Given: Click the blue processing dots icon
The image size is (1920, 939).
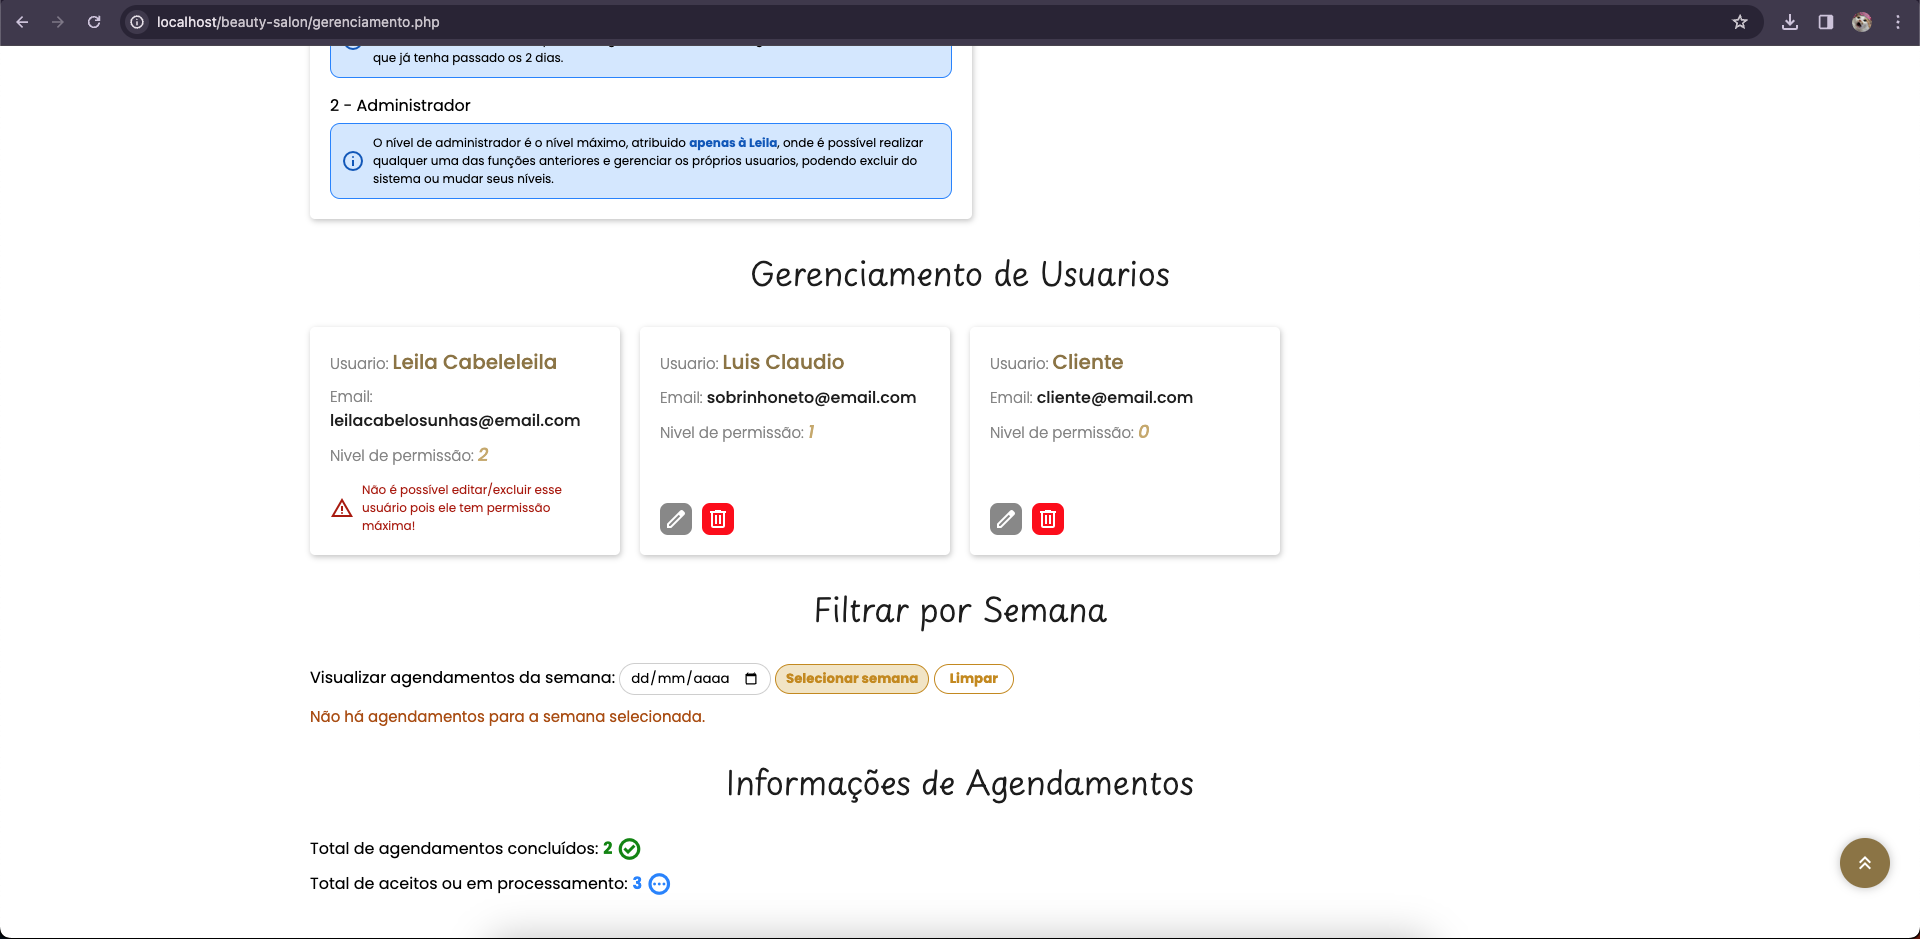Looking at the screenshot, I should pos(659,884).
